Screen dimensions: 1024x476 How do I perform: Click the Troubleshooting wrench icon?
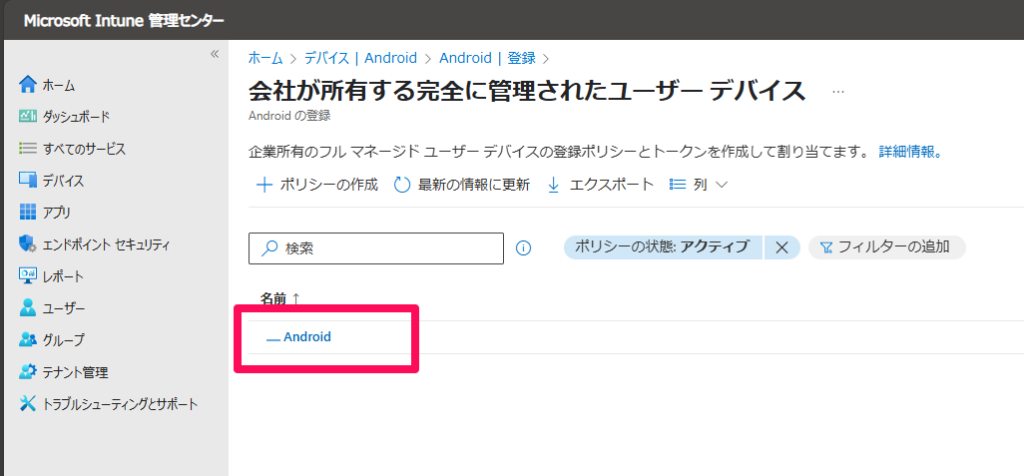(x=28, y=404)
